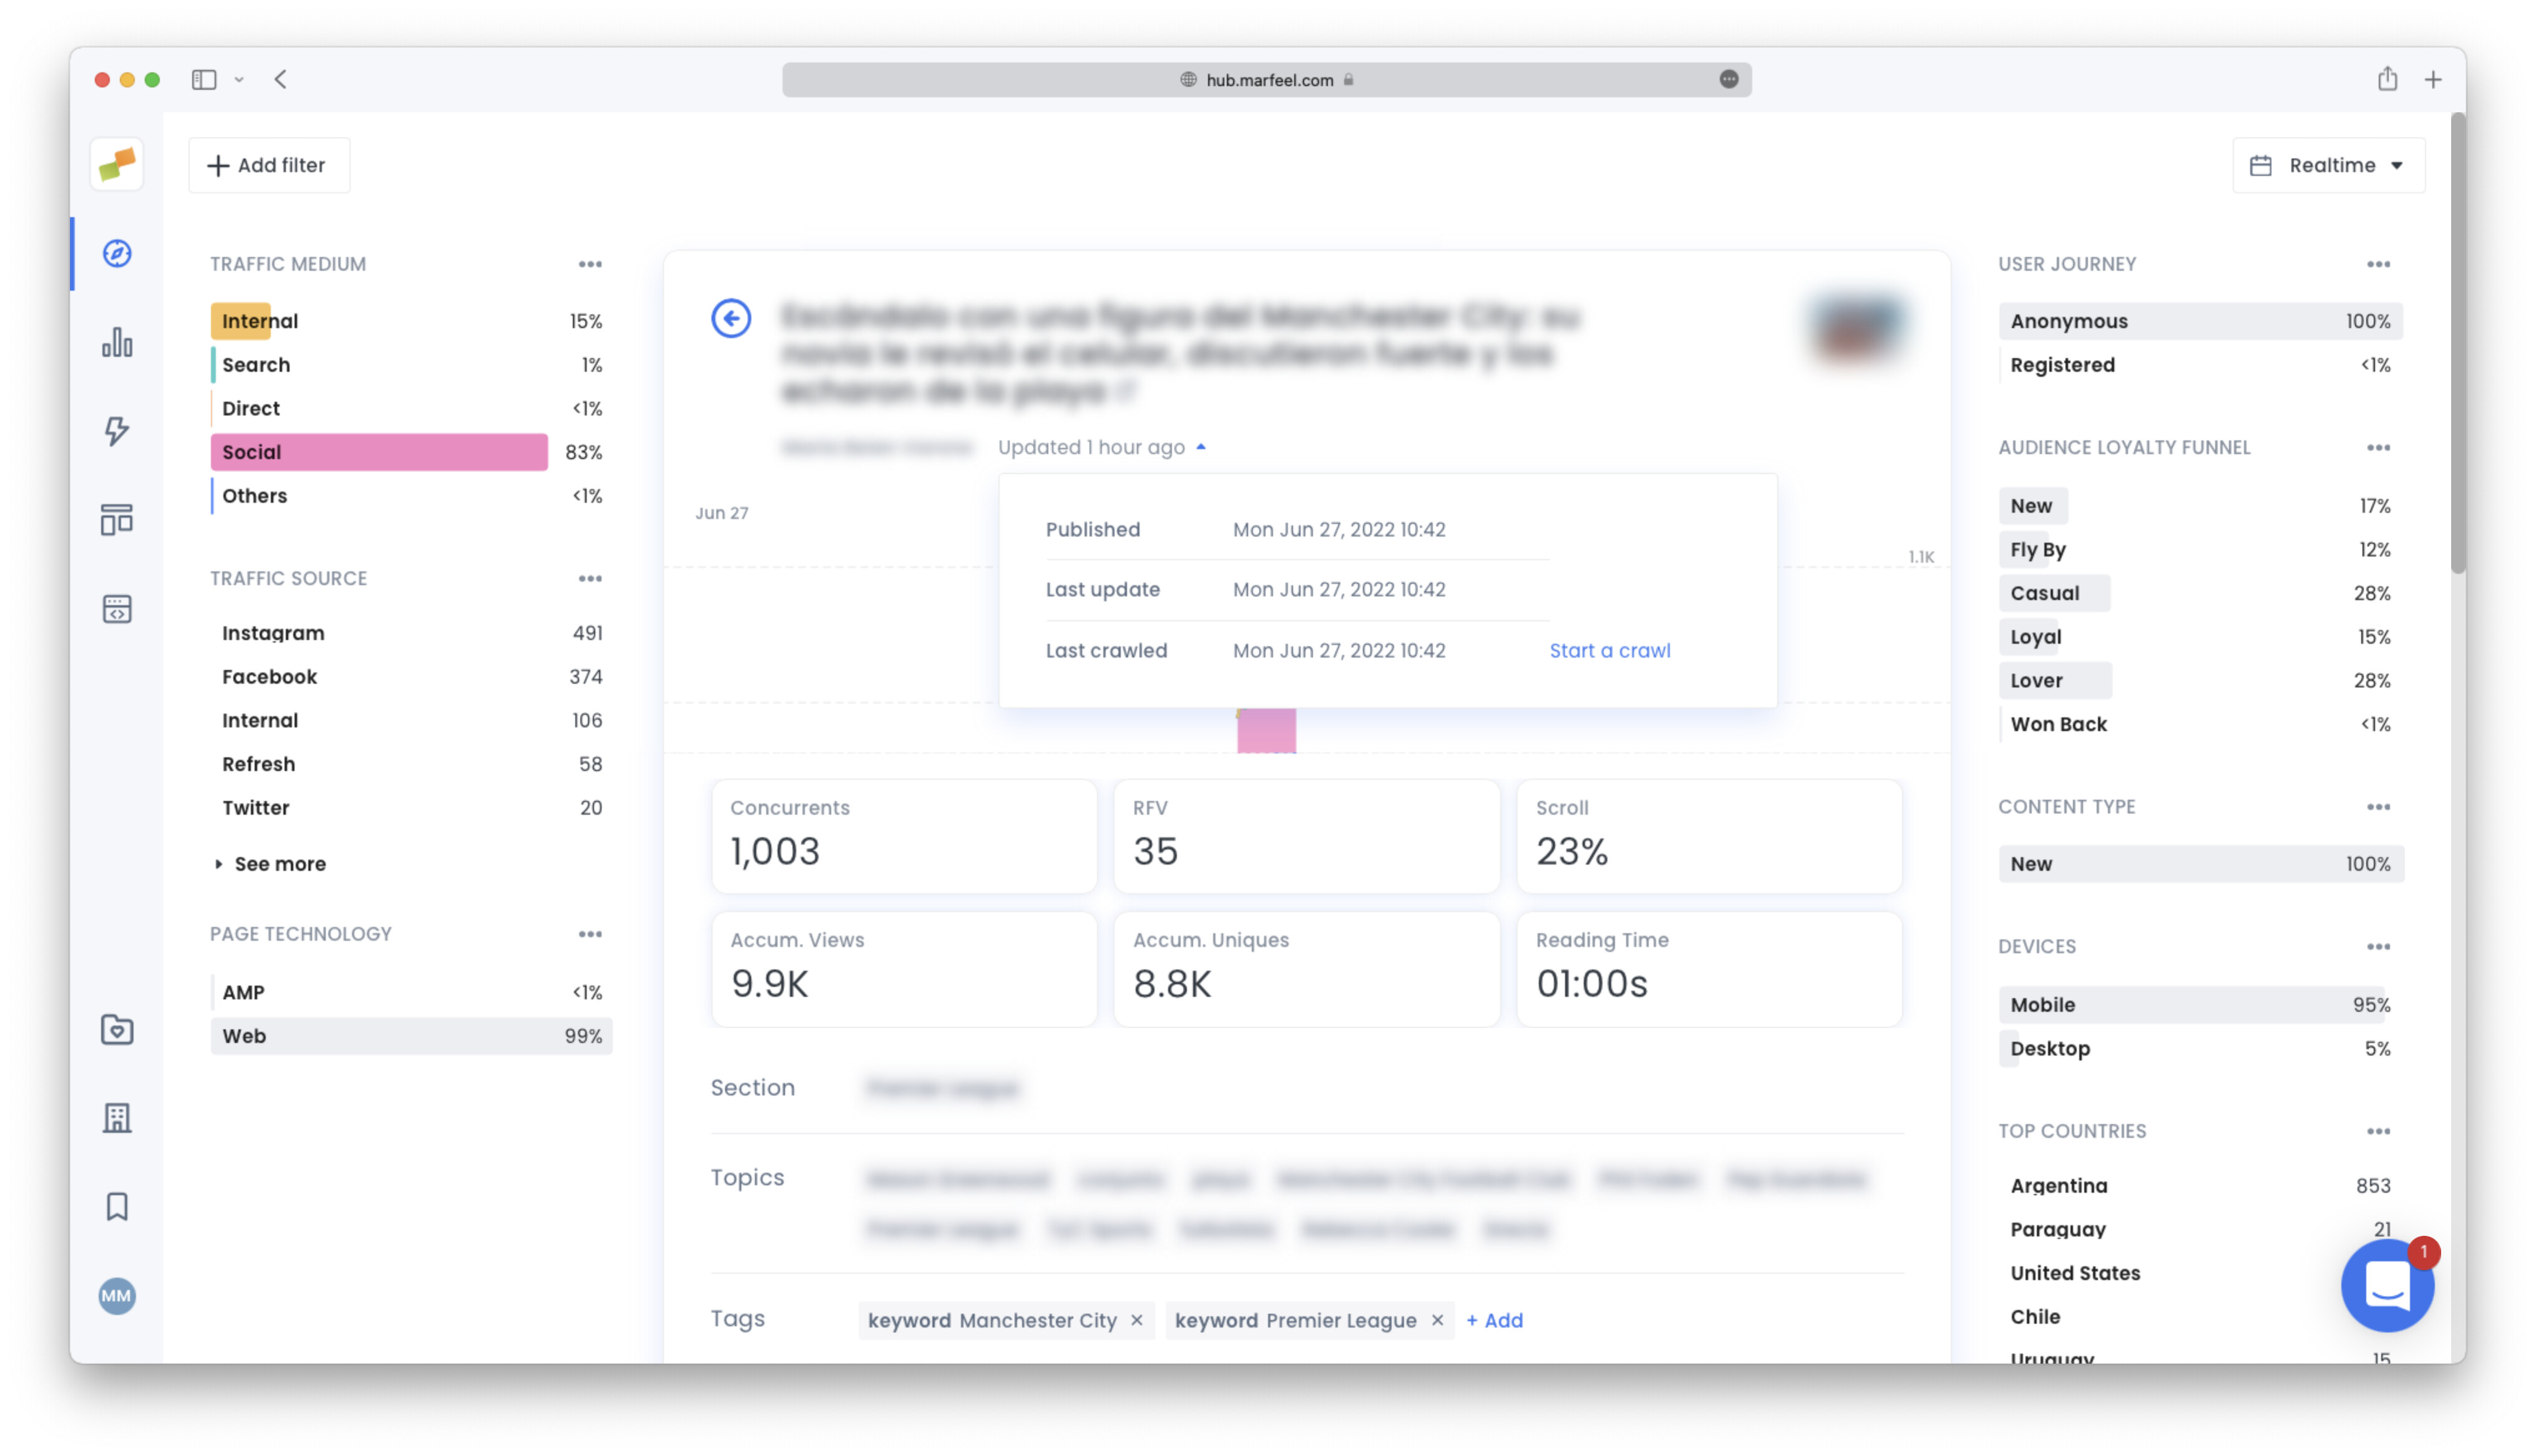Click the Start a crawl link

pyautogui.click(x=1609, y=651)
